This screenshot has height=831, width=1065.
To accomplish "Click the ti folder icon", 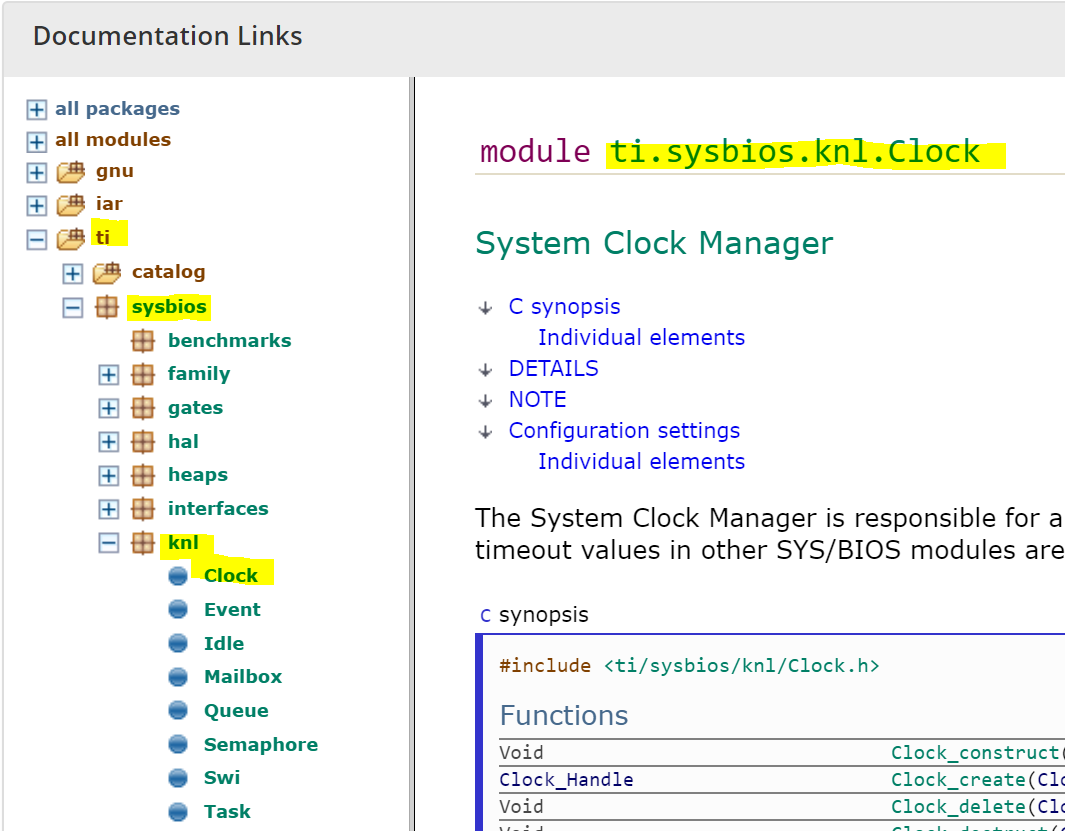I will pyautogui.click(x=71, y=238).
